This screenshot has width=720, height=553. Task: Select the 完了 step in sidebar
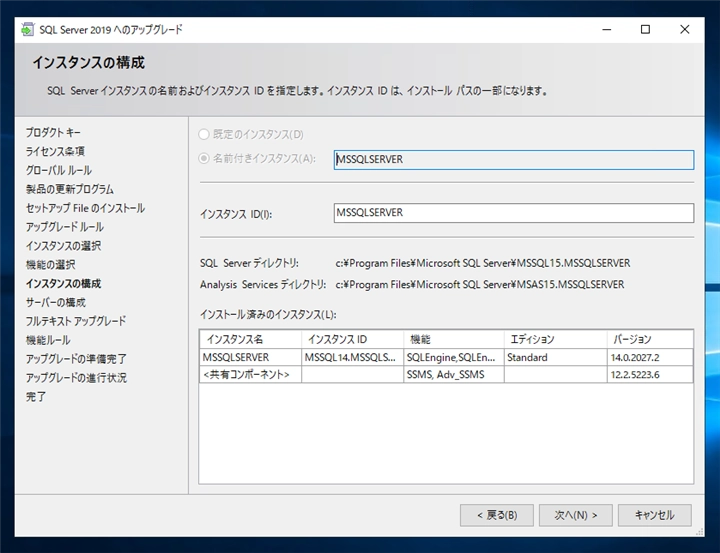point(36,396)
